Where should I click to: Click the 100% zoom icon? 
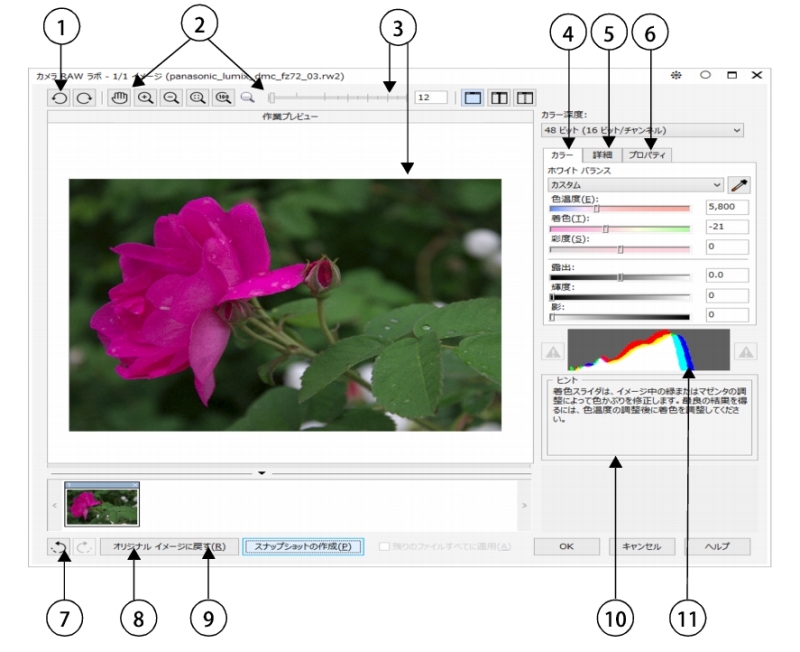pyautogui.click(x=221, y=98)
